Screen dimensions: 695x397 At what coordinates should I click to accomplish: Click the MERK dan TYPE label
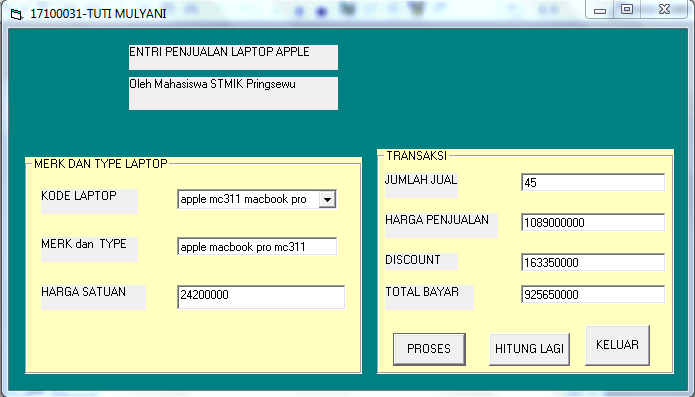(x=89, y=249)
